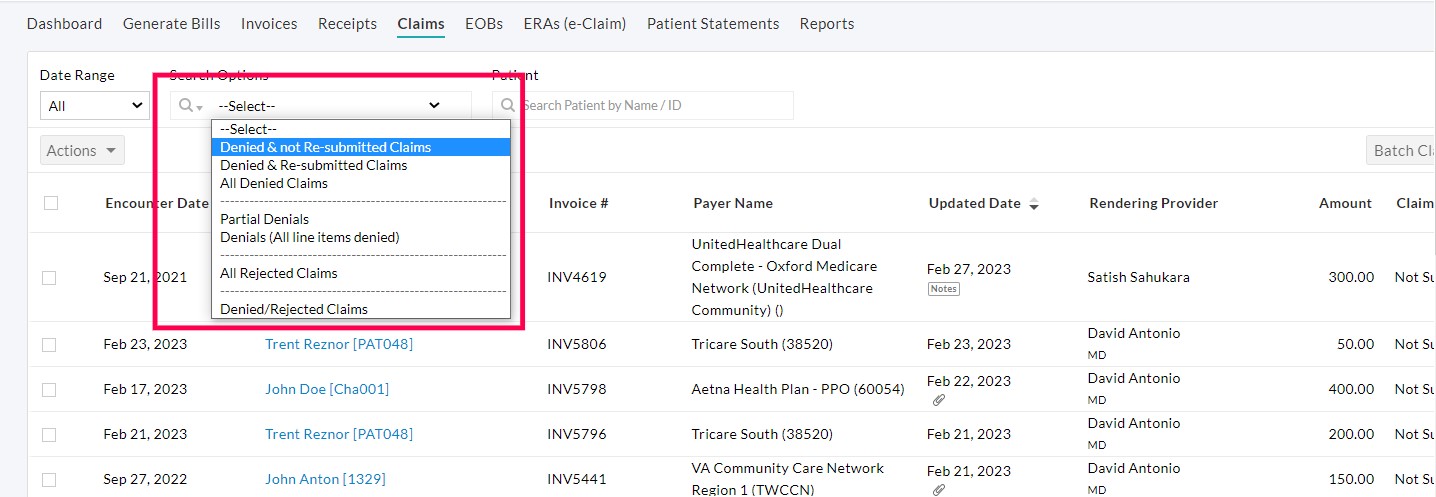Select the checkbox for the Feb 17, 2023 row
Viewport: 1436px width, 497px height.
tap(49, 390)
